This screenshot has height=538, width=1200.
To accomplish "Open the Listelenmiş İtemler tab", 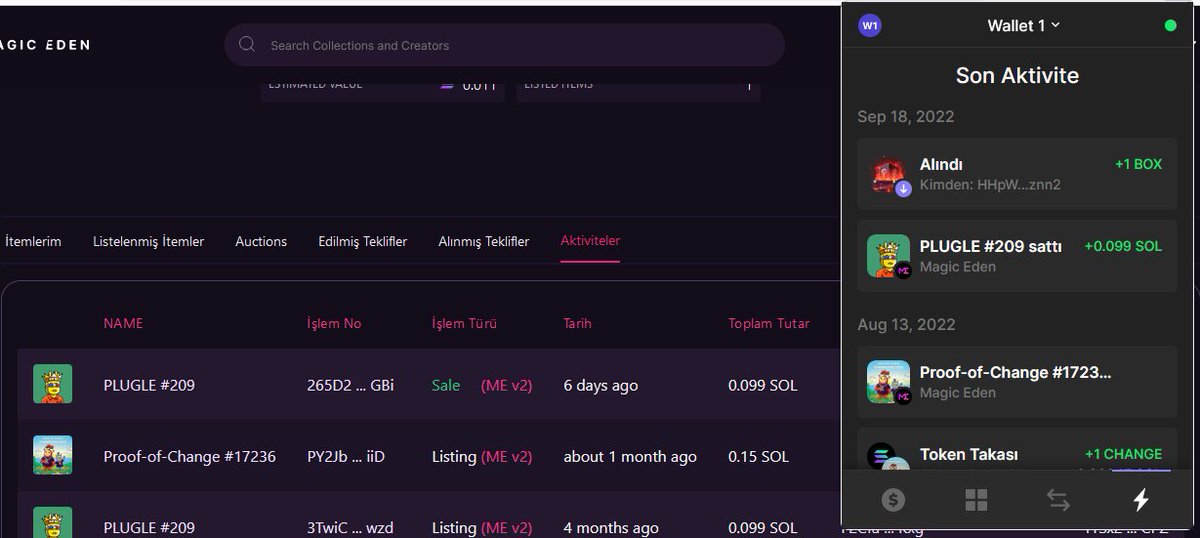I will click(148, 241).
